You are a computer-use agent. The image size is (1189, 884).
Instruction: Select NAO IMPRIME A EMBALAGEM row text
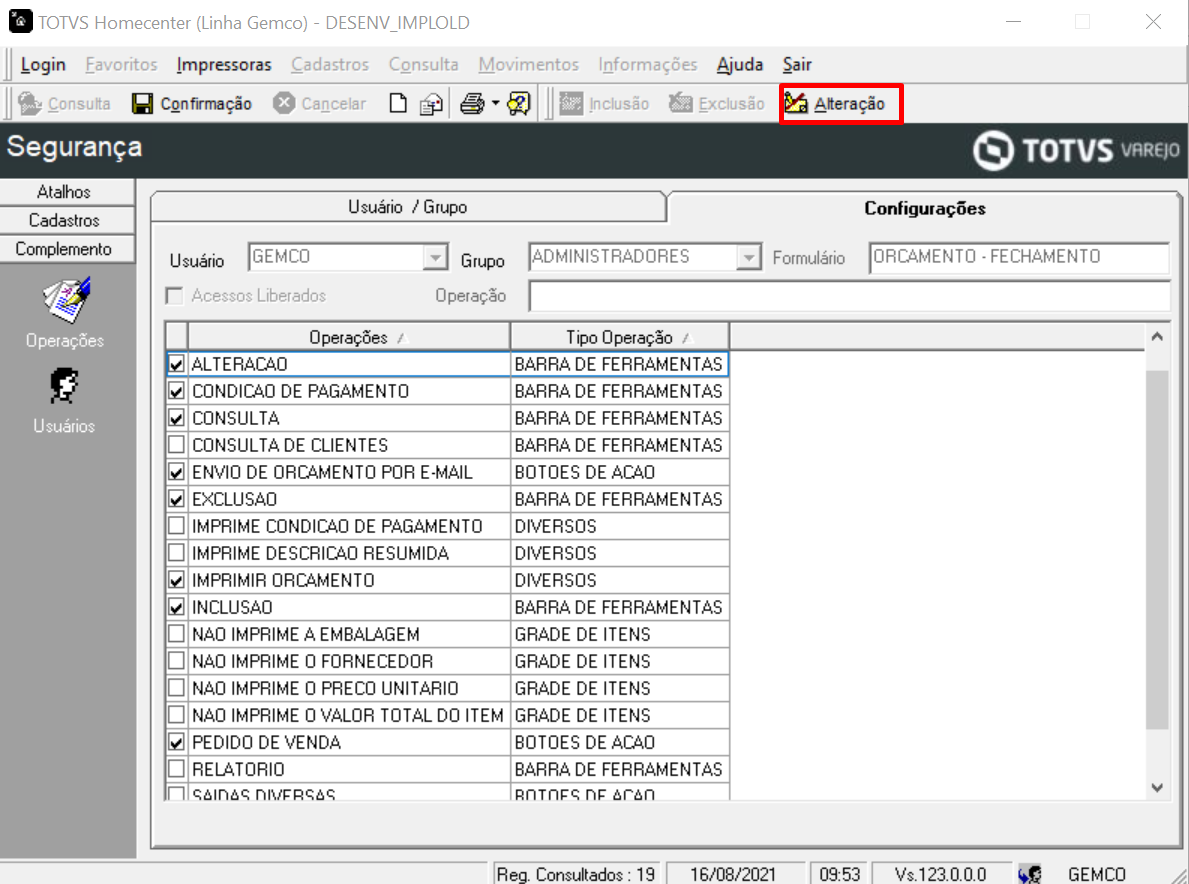306,635
